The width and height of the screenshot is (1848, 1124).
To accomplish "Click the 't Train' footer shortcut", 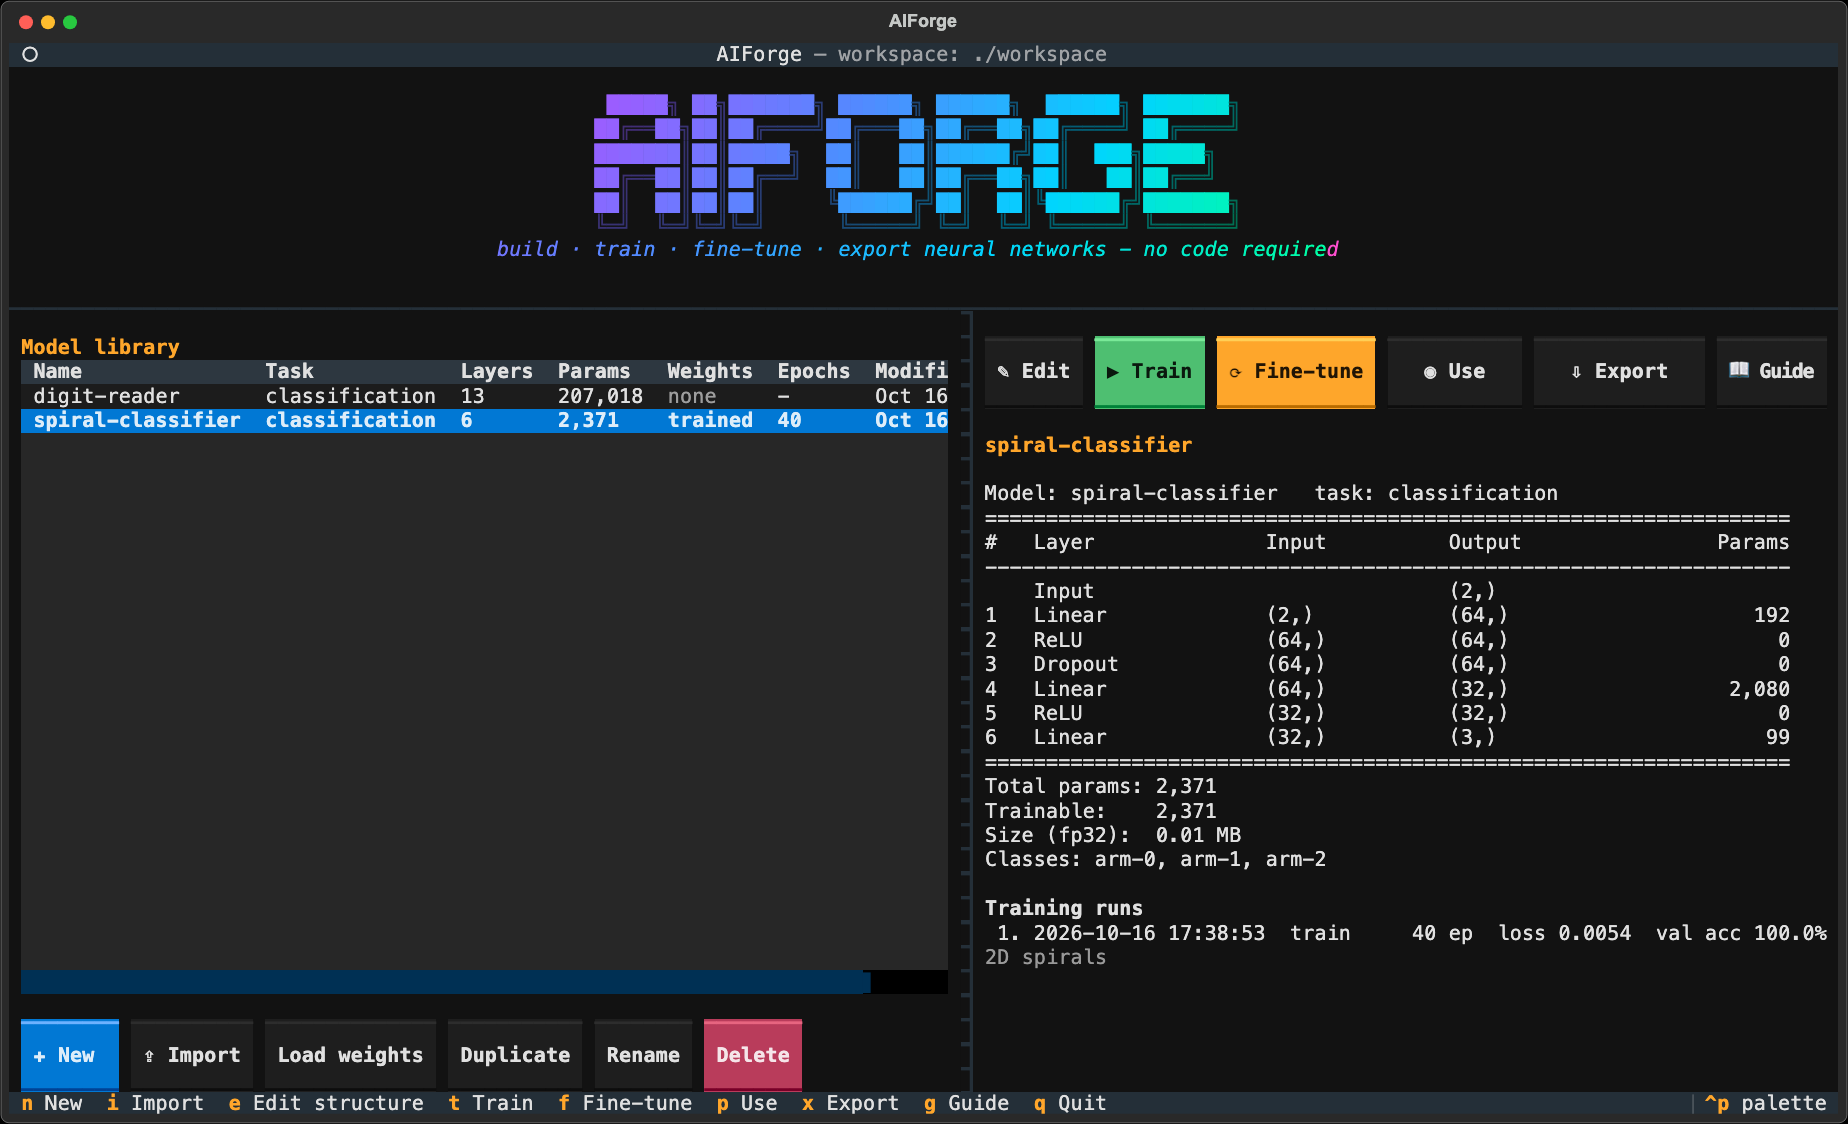I will 491,1103.
